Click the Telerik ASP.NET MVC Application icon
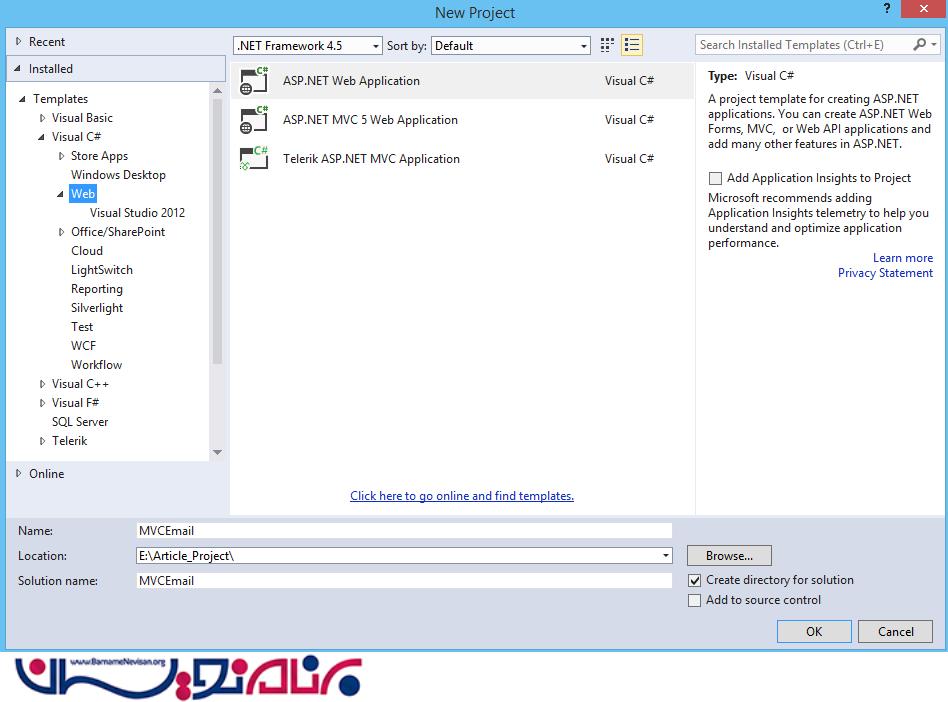The height and width of the screenshot is (702, 948). (x=254, y=159)
